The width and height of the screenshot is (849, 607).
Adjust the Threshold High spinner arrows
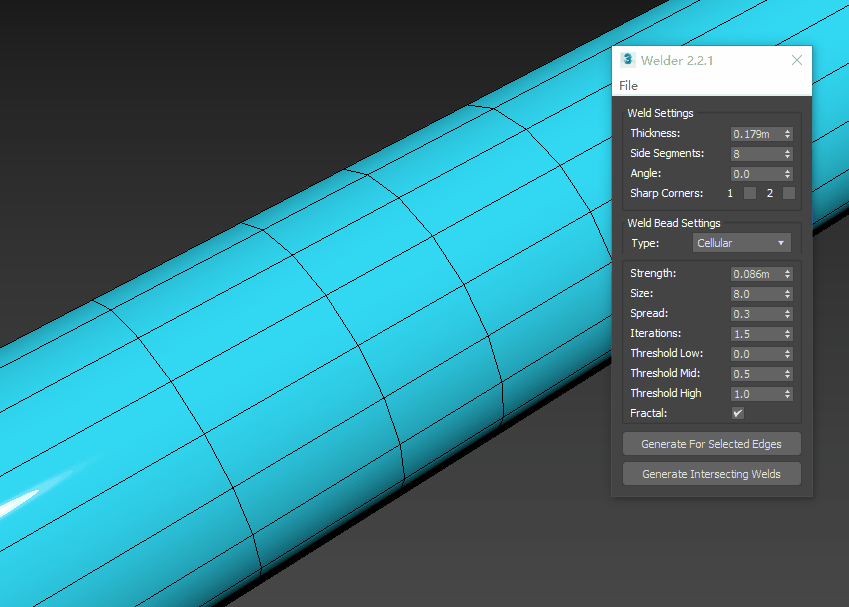tap(788, 394)
